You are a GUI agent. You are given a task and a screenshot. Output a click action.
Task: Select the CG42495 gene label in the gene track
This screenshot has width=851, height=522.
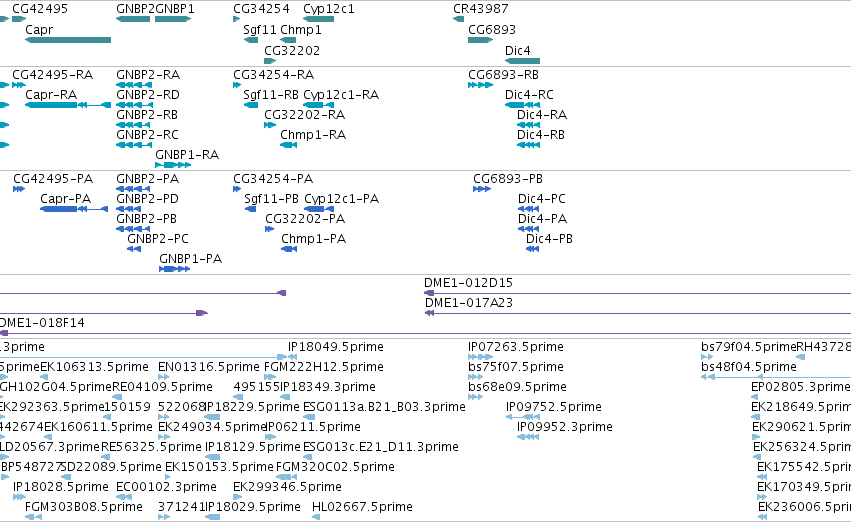click(40, 9)
